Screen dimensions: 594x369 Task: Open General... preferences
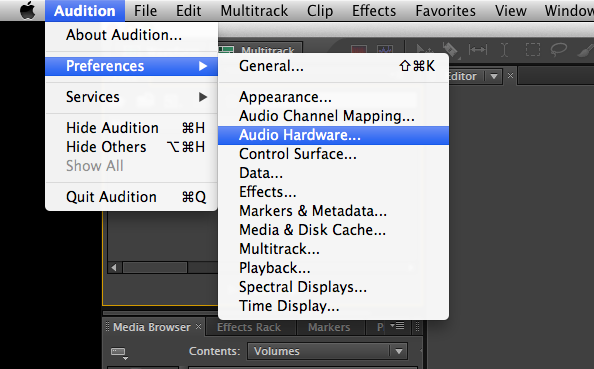(x=333, y=66)
